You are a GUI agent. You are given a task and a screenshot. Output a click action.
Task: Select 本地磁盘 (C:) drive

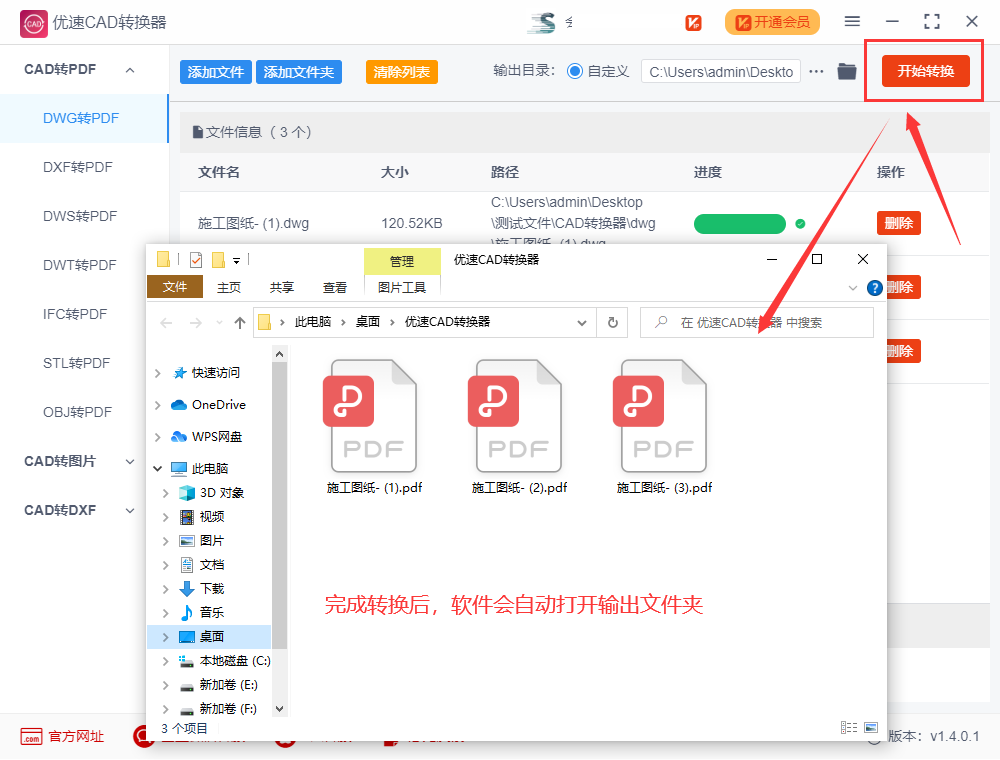pyautogui.click(x=234, y=661)
